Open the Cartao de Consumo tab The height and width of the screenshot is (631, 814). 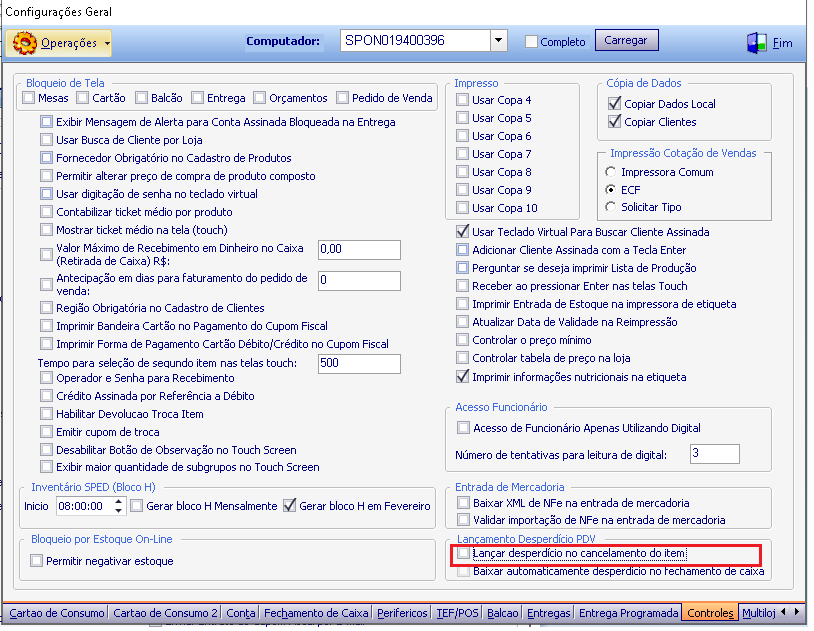pyautogui.click(x=57, y=613)
